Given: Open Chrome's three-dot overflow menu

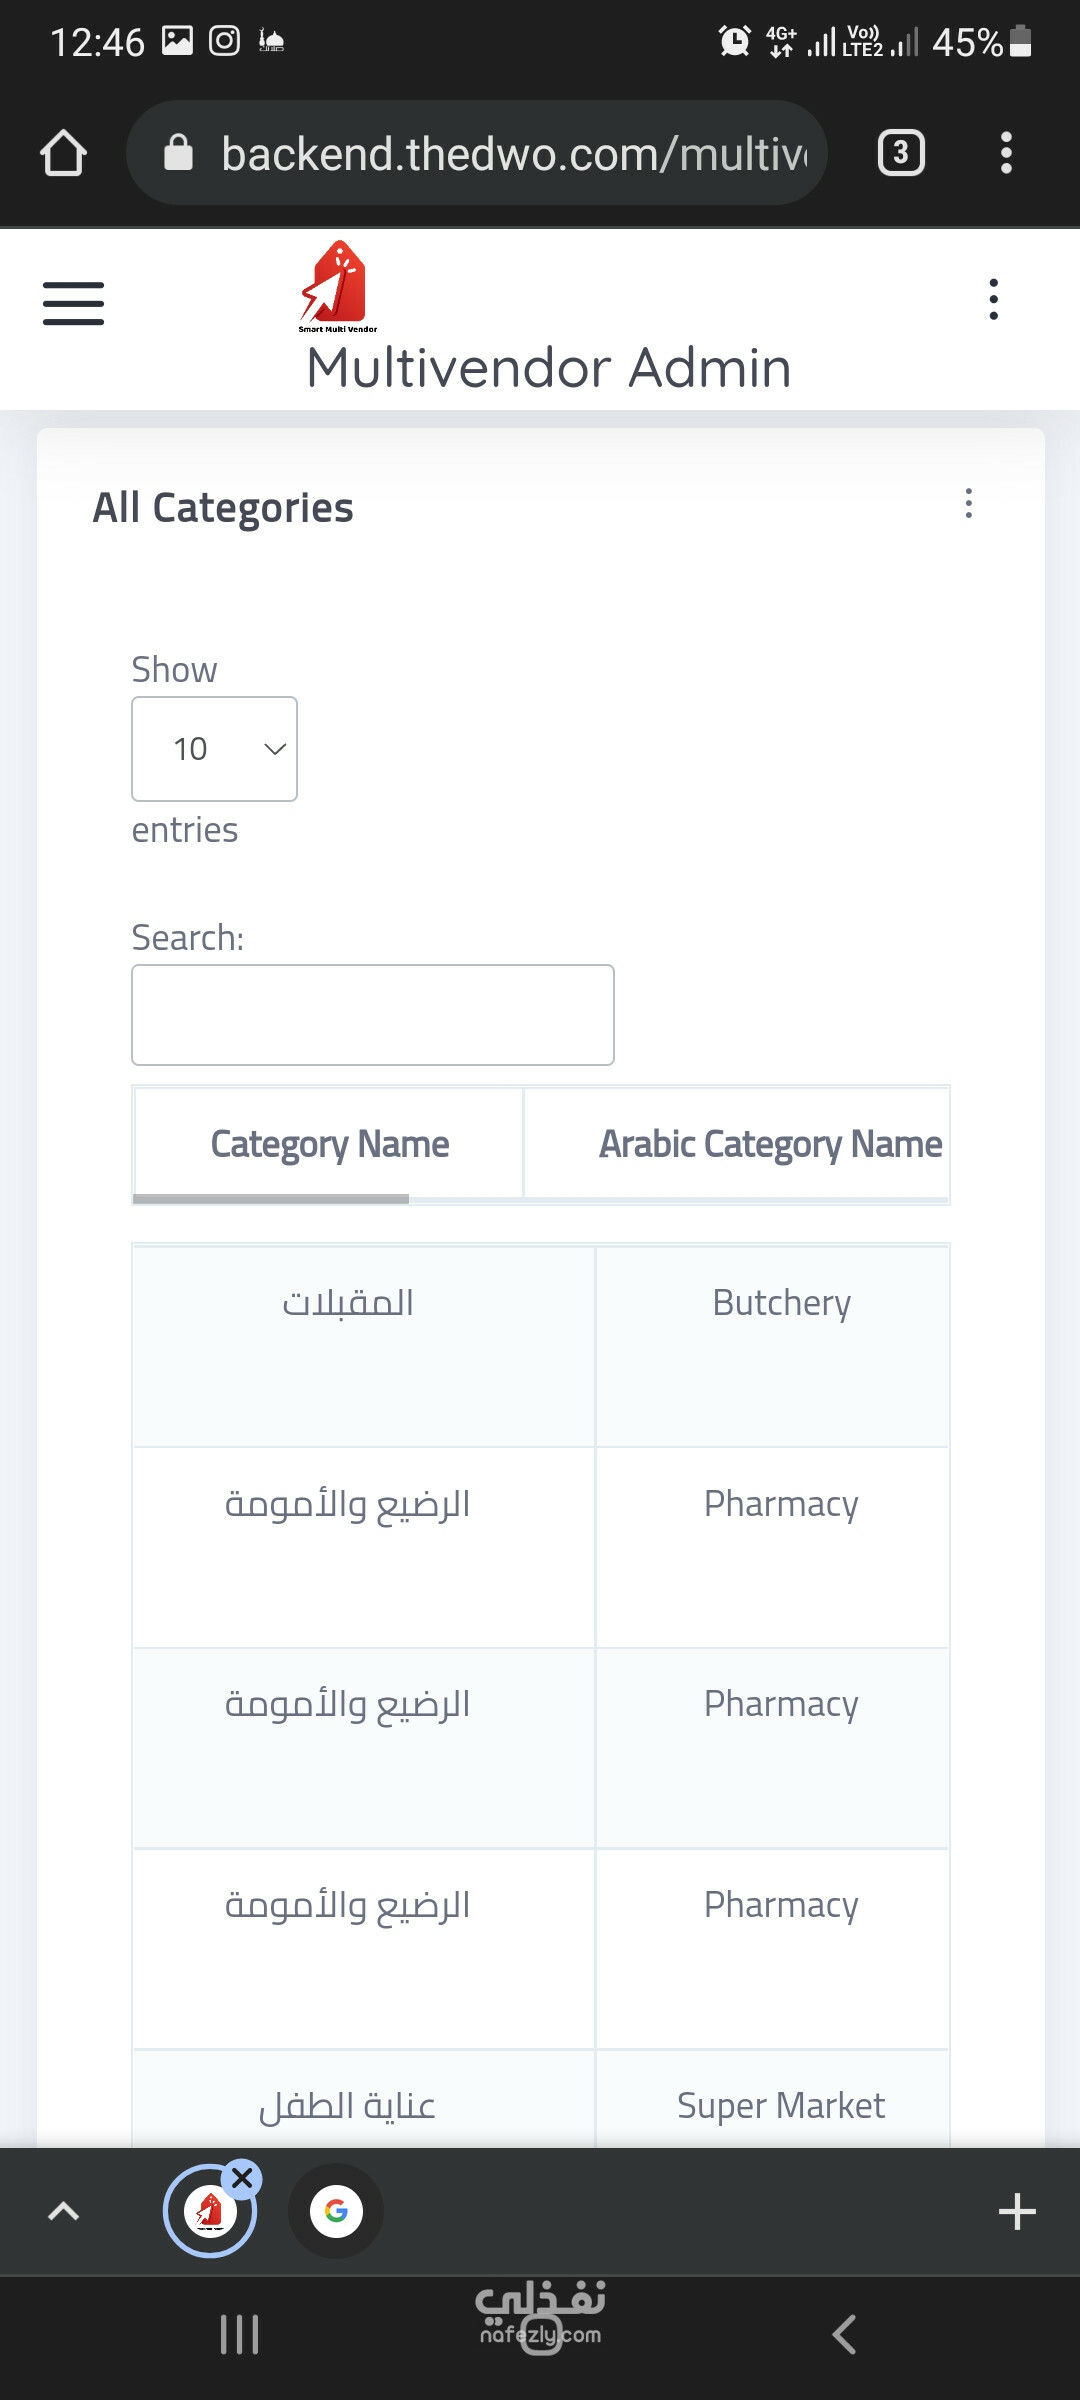Looking at the screenshot, I should tap(1006, 153).
